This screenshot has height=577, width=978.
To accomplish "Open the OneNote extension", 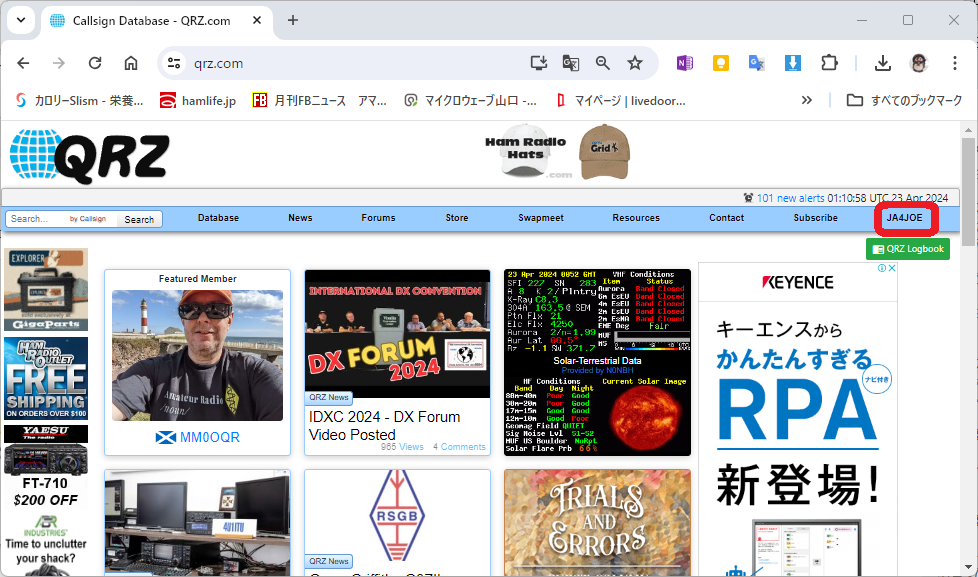I will click(685, 63).
